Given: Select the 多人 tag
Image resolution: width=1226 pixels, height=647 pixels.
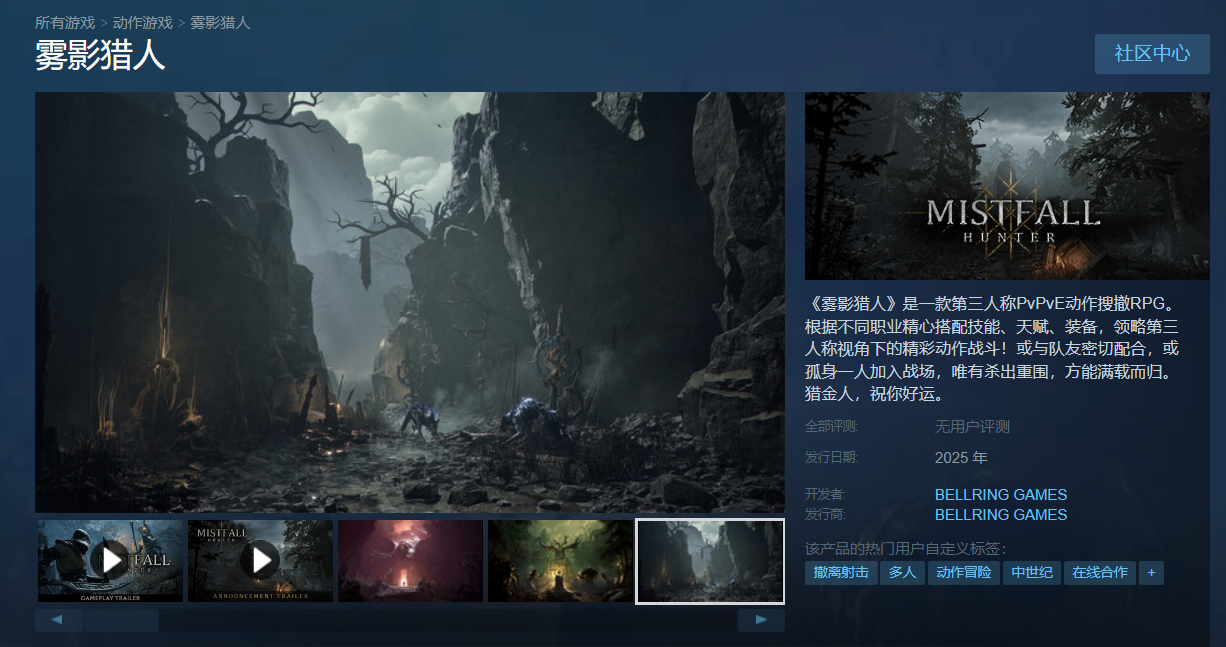Looking at the screenshot, I should (x=902, y=573).
